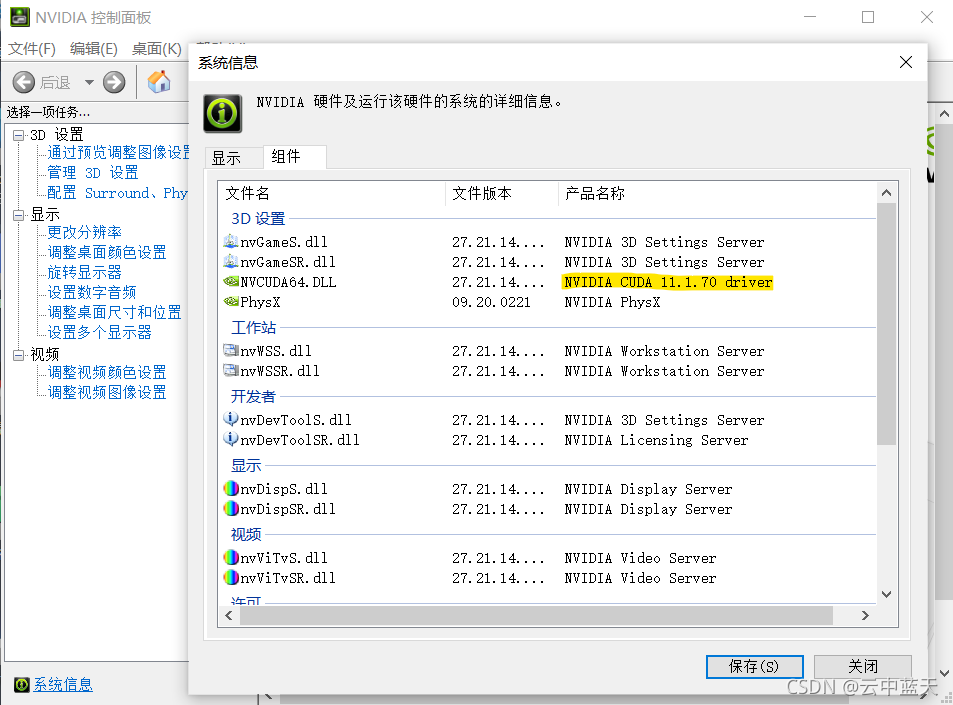Screen dimensions: 953x705
Task: Click the nvDevToolS.dll info icon
Action: pos(230,419)
